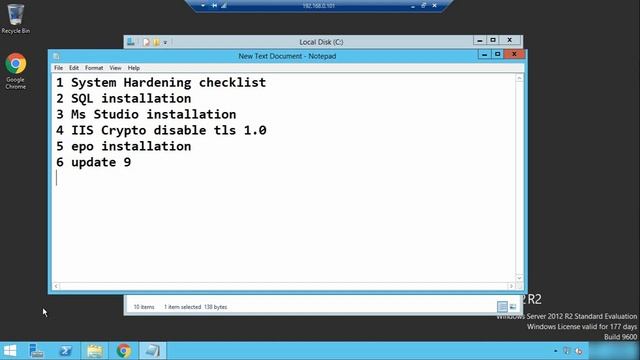This screenshot has height=360, width=640.
Task: Minimize the Notepad window
Action: point(484,54)
